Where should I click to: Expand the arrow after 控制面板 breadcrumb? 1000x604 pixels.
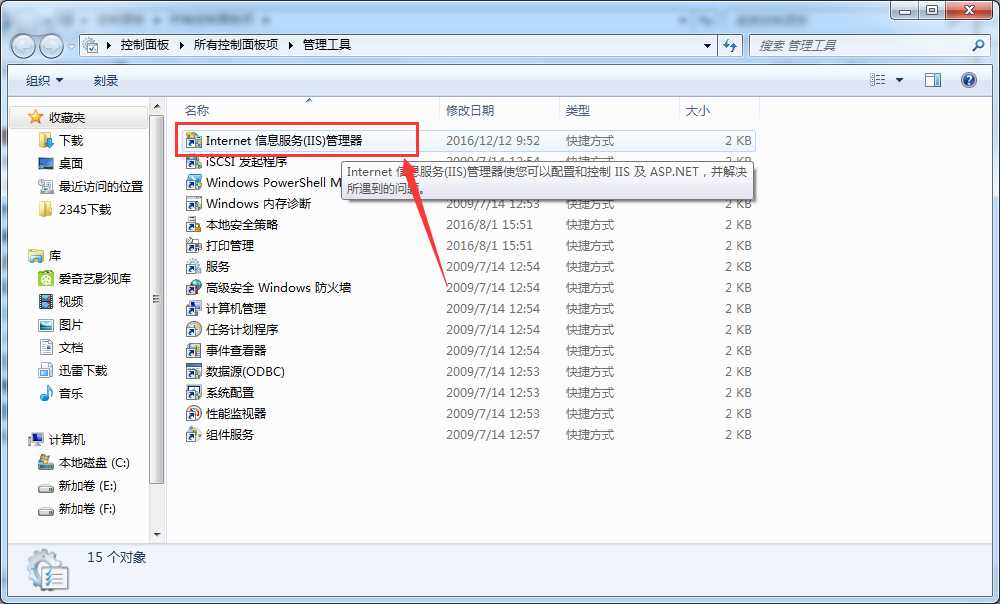(182, 45)
